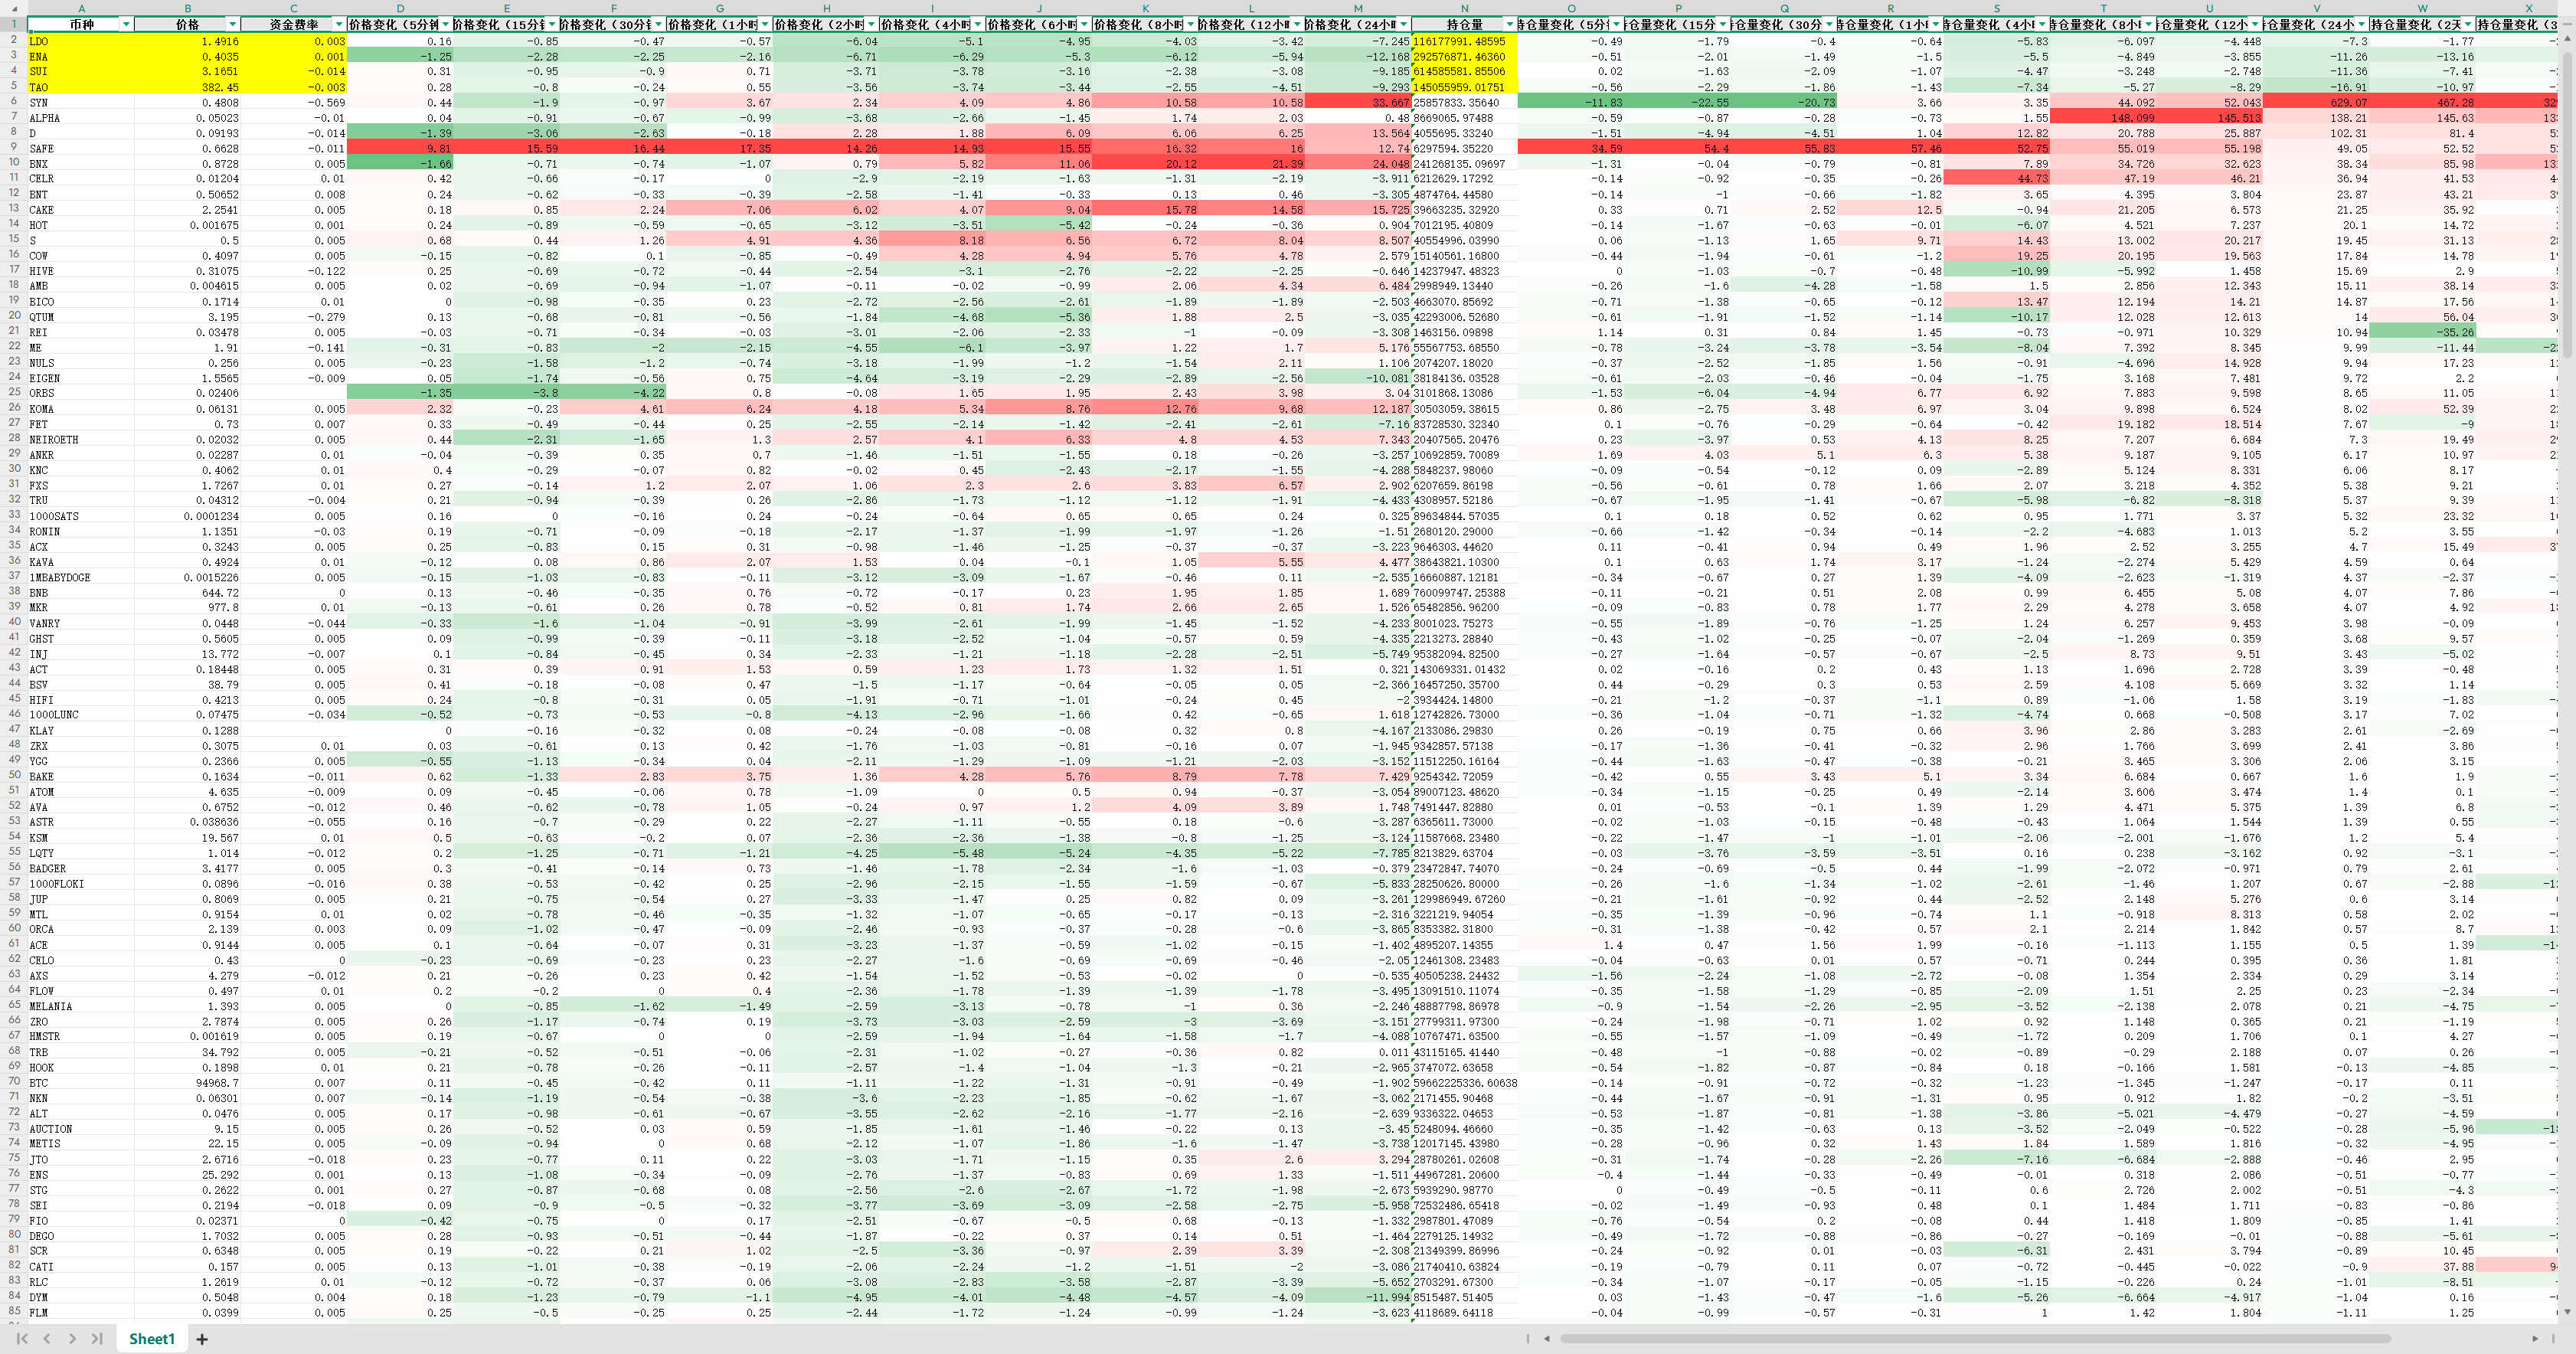Image resolution: width=2576 pixels, height=1354 pixels.
Task: Select column N header
Action: click(1464, 8)
